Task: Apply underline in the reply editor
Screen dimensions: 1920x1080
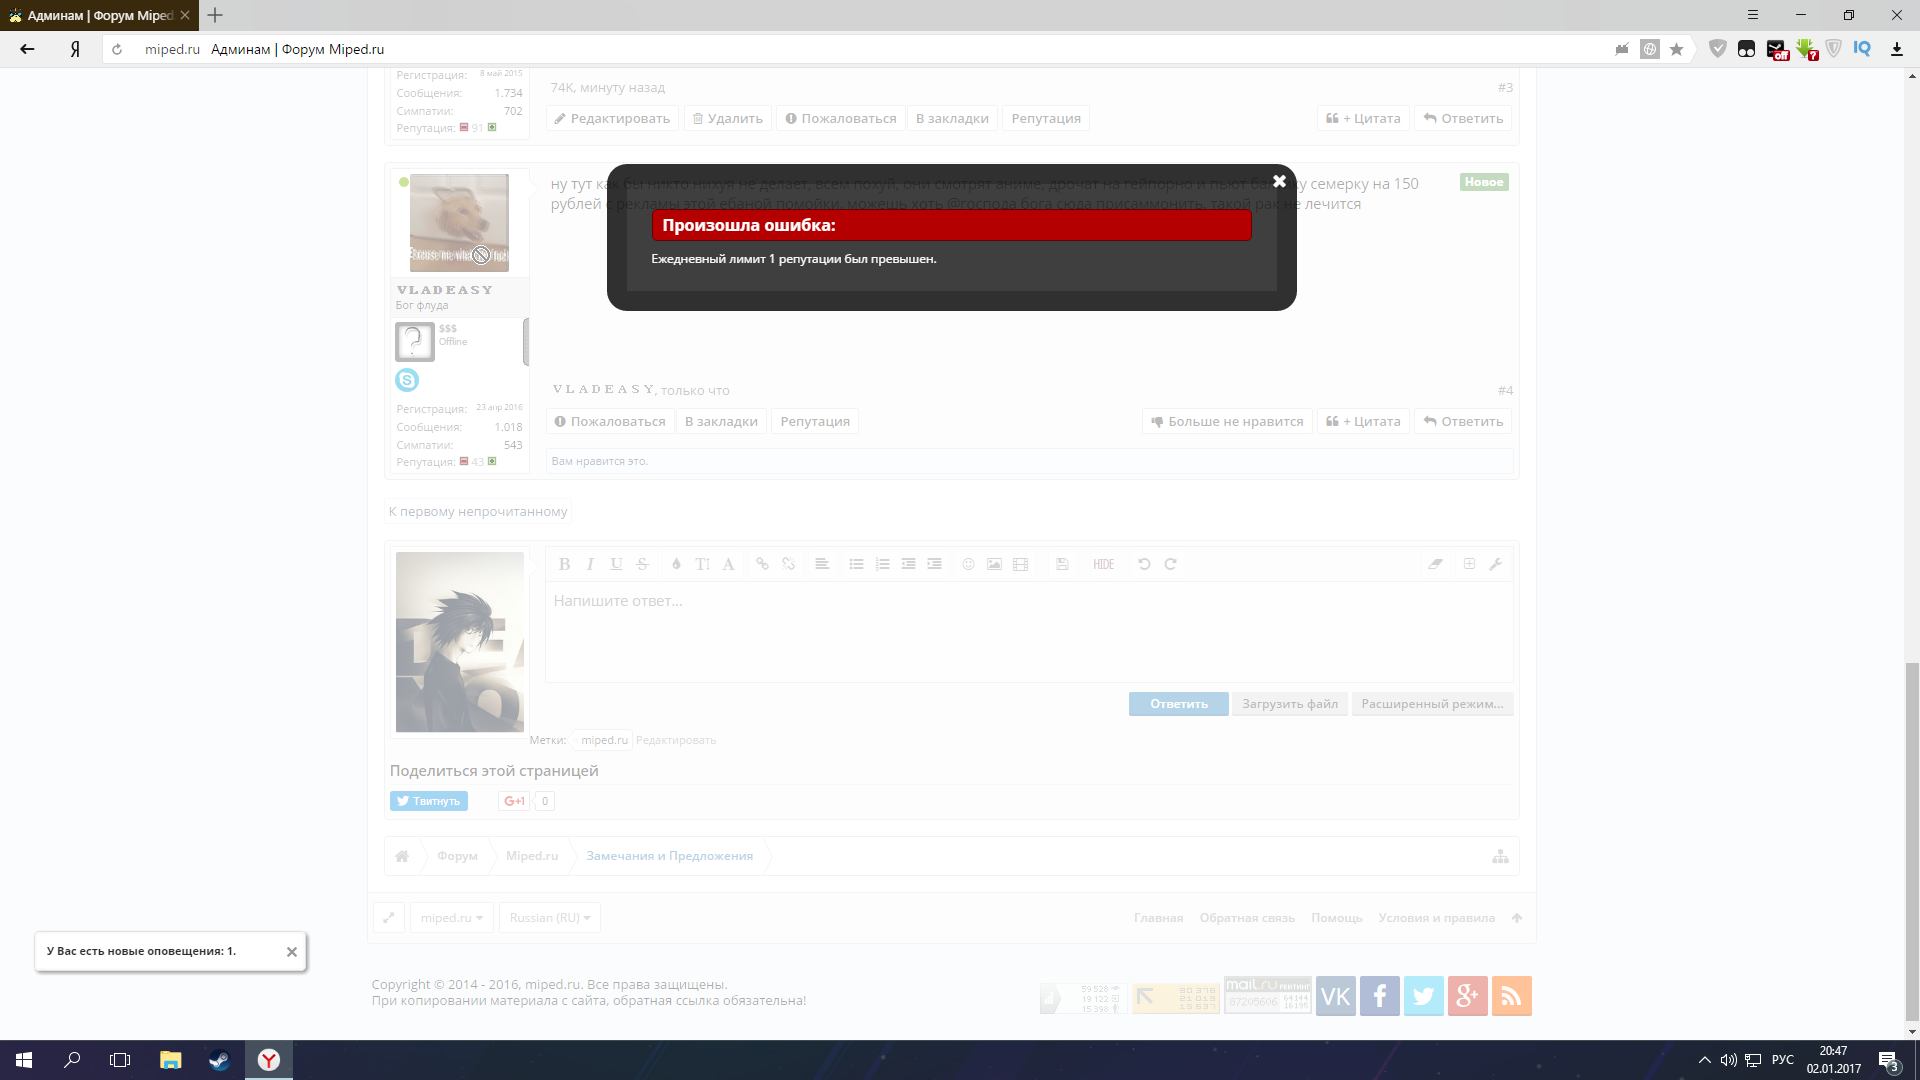Action: pyautogui.click(x=617, y=564)
